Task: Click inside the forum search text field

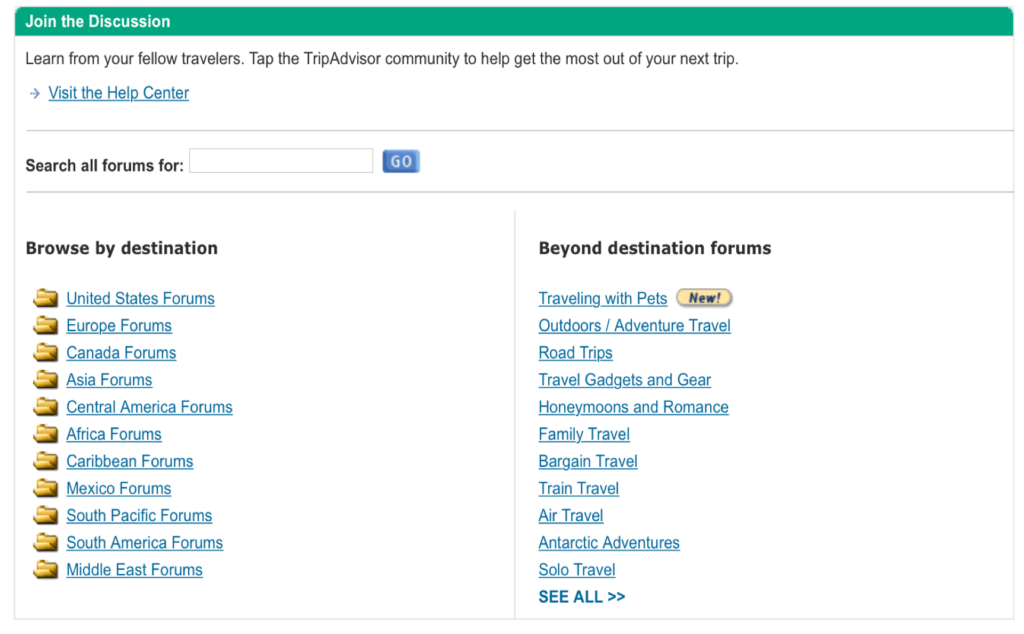Action: coord(280,160)
